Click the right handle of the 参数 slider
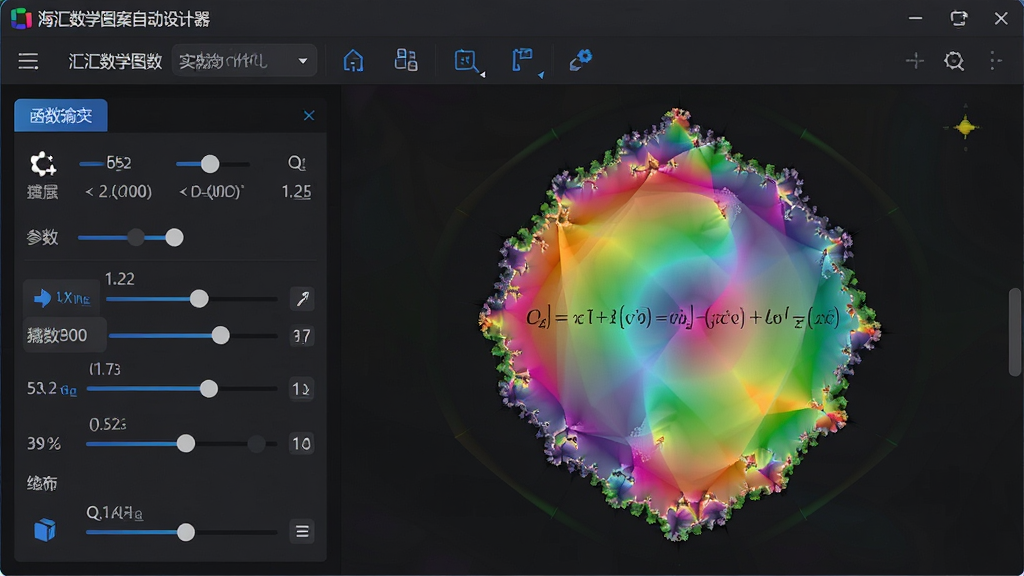This screenshot has width=1024, height=576. (174, 237)
